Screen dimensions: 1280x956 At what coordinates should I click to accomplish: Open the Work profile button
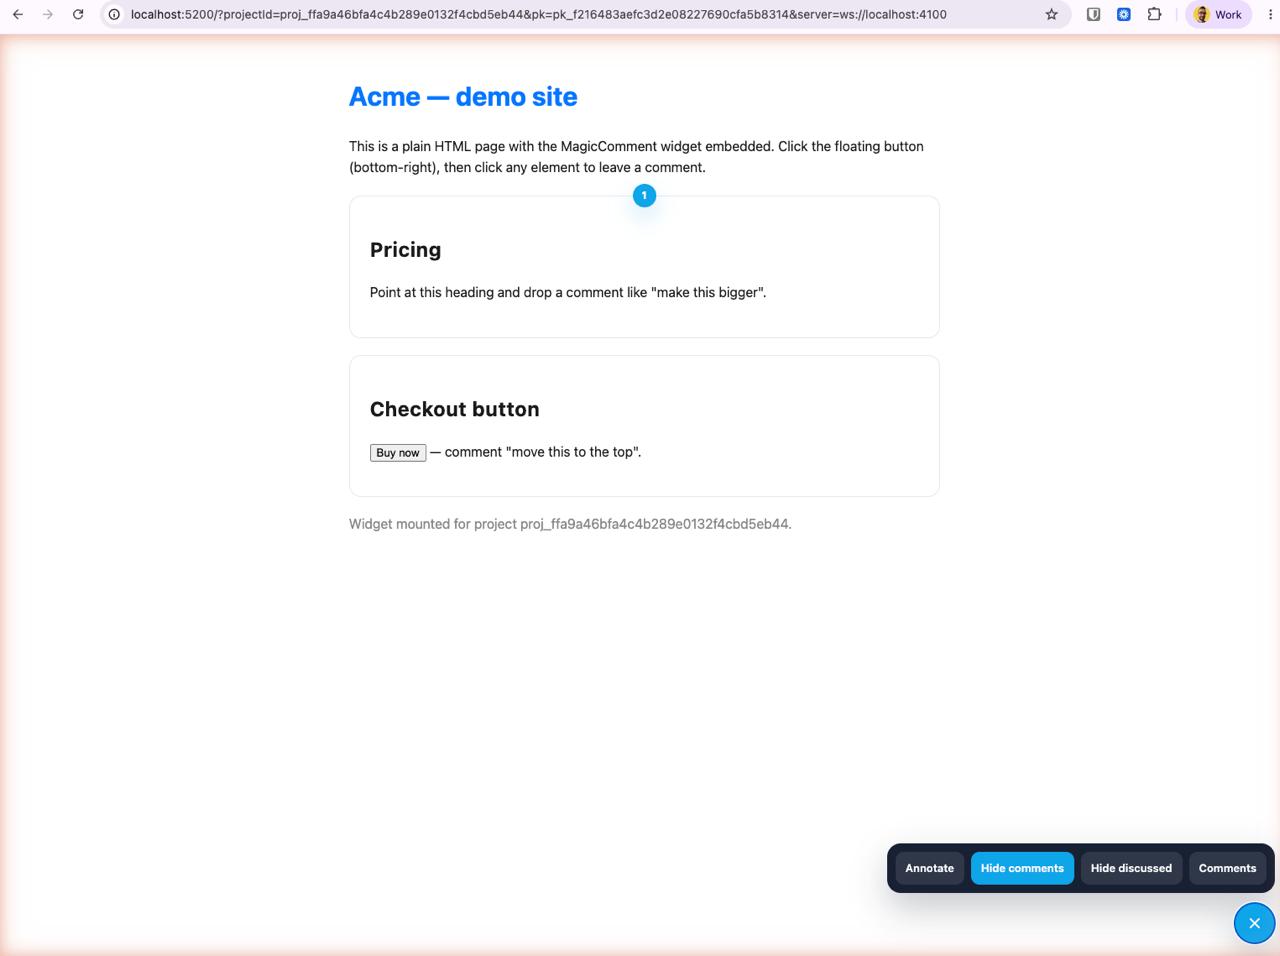(1218, 14)
